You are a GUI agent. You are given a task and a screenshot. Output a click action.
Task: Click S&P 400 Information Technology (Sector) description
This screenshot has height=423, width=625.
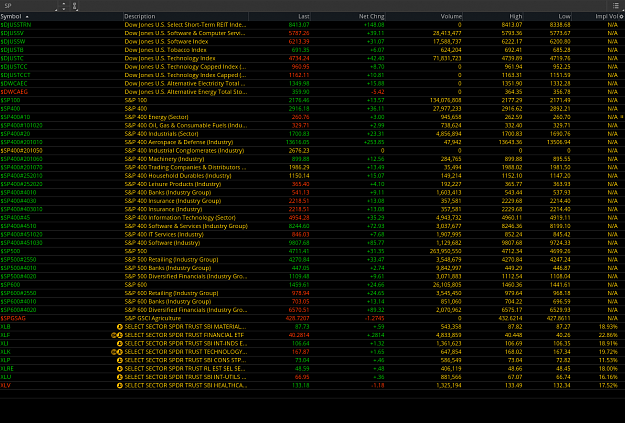click(x=180, y=217)
